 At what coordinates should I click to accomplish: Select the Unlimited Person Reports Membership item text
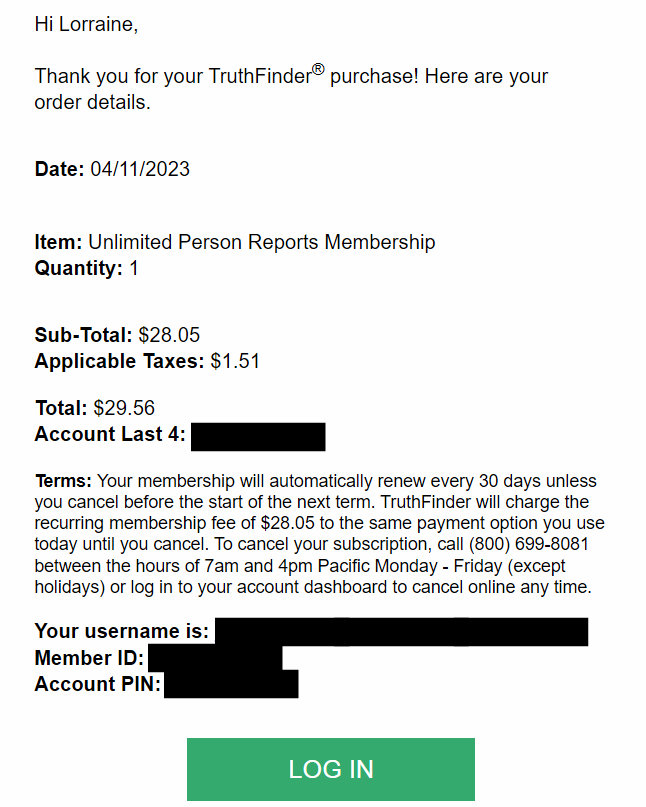tap(262, 242)
